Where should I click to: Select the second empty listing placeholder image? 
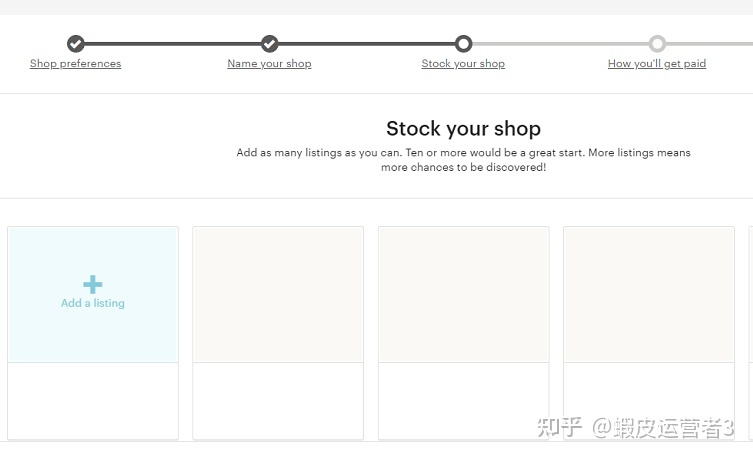(463, 294)
